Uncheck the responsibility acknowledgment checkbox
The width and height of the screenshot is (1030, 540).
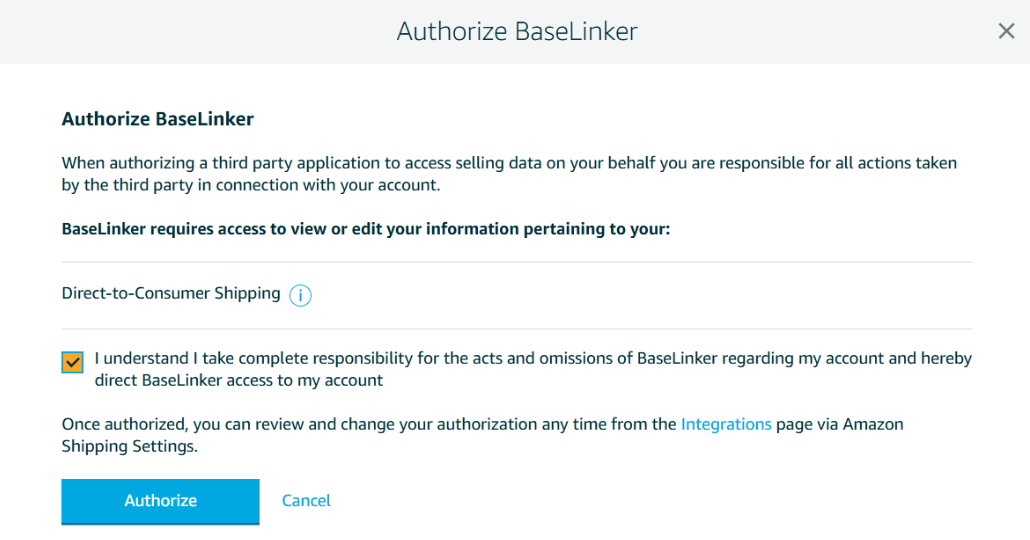click(72, 362)
